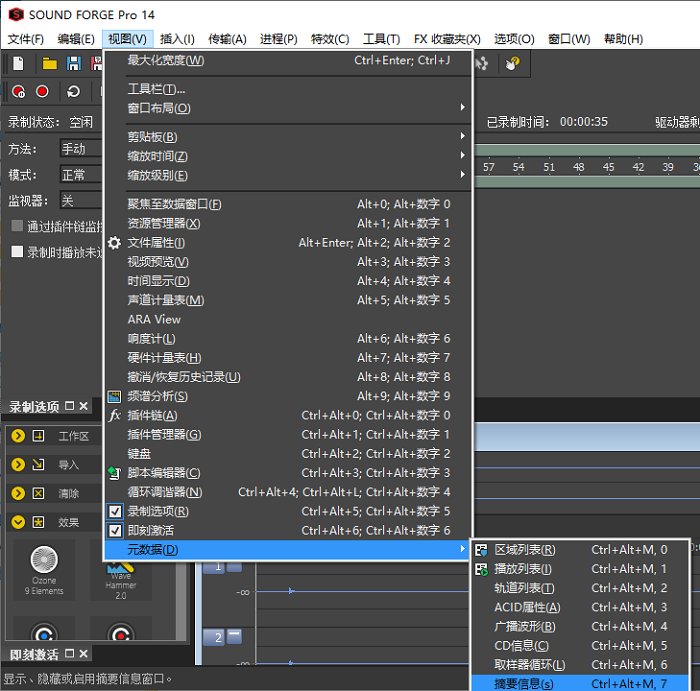Select the Ozone 9 Elements plugin
The image size is (700, 691).
pos(44,570)
